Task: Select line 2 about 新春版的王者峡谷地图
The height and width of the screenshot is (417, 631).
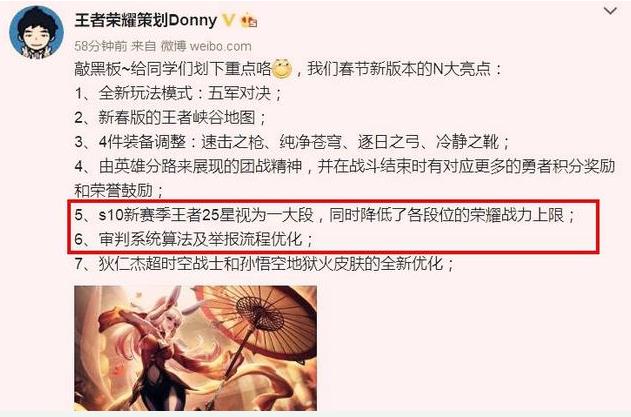Action: point(171,118)
